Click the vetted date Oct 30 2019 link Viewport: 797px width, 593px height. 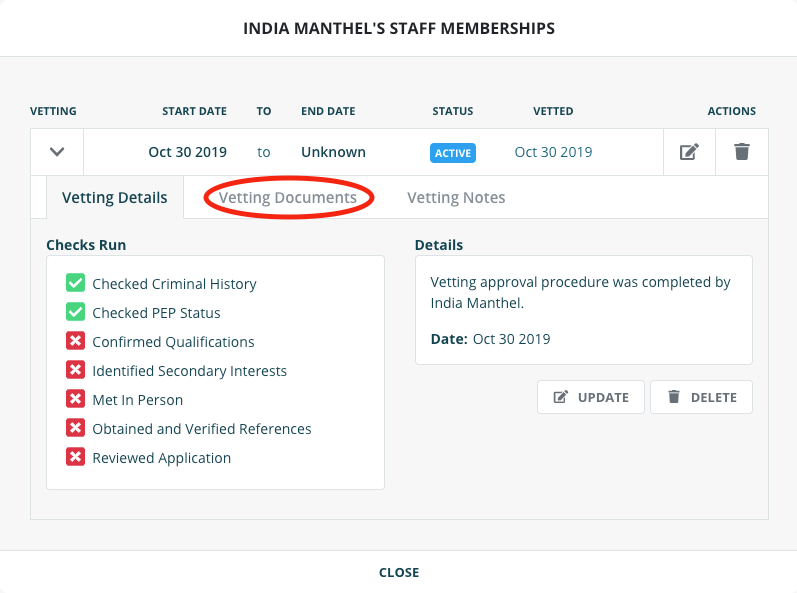click(x=553, y=153)
